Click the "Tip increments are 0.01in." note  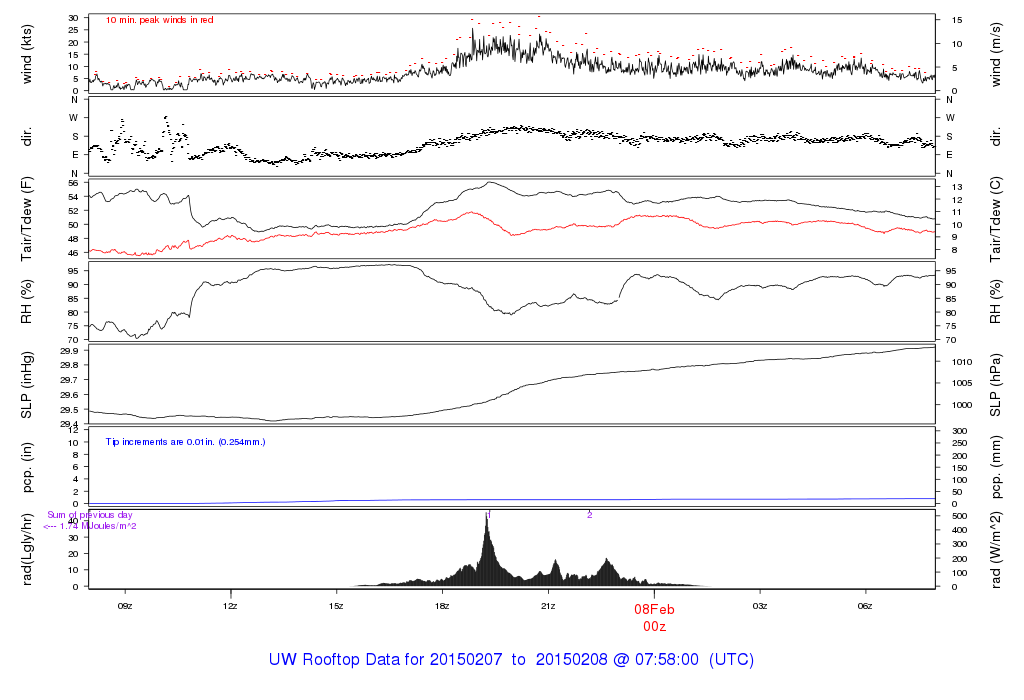(x=160, y=442)
